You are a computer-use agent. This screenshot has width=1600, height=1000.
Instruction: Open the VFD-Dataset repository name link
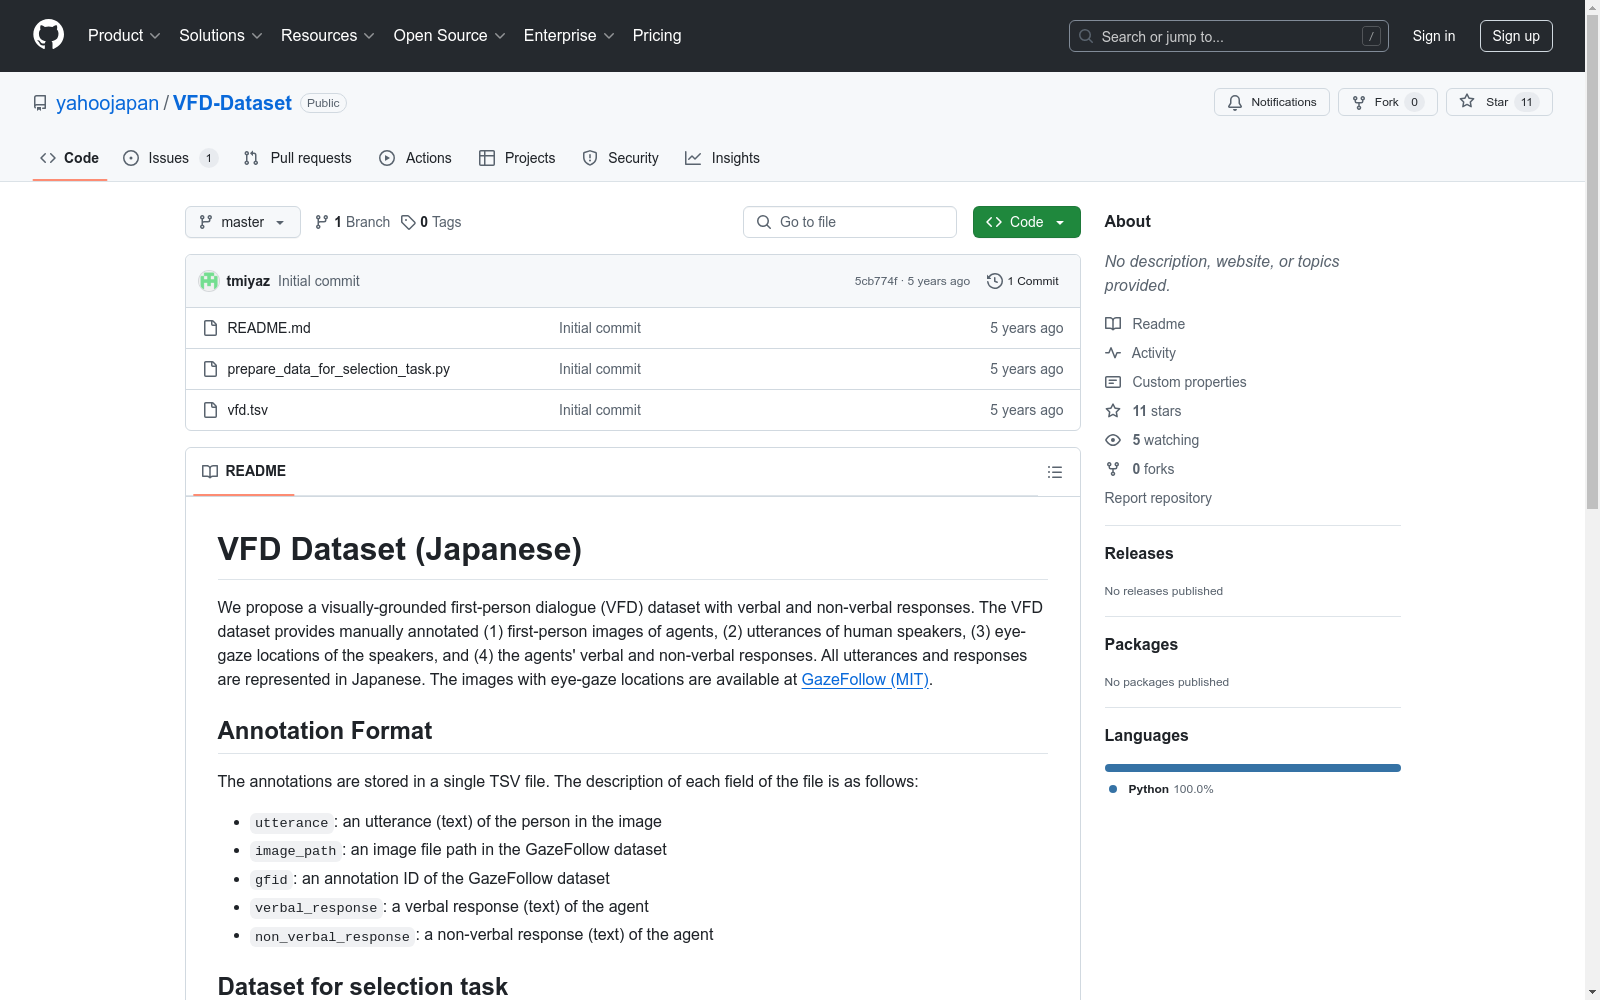[232, 103]
